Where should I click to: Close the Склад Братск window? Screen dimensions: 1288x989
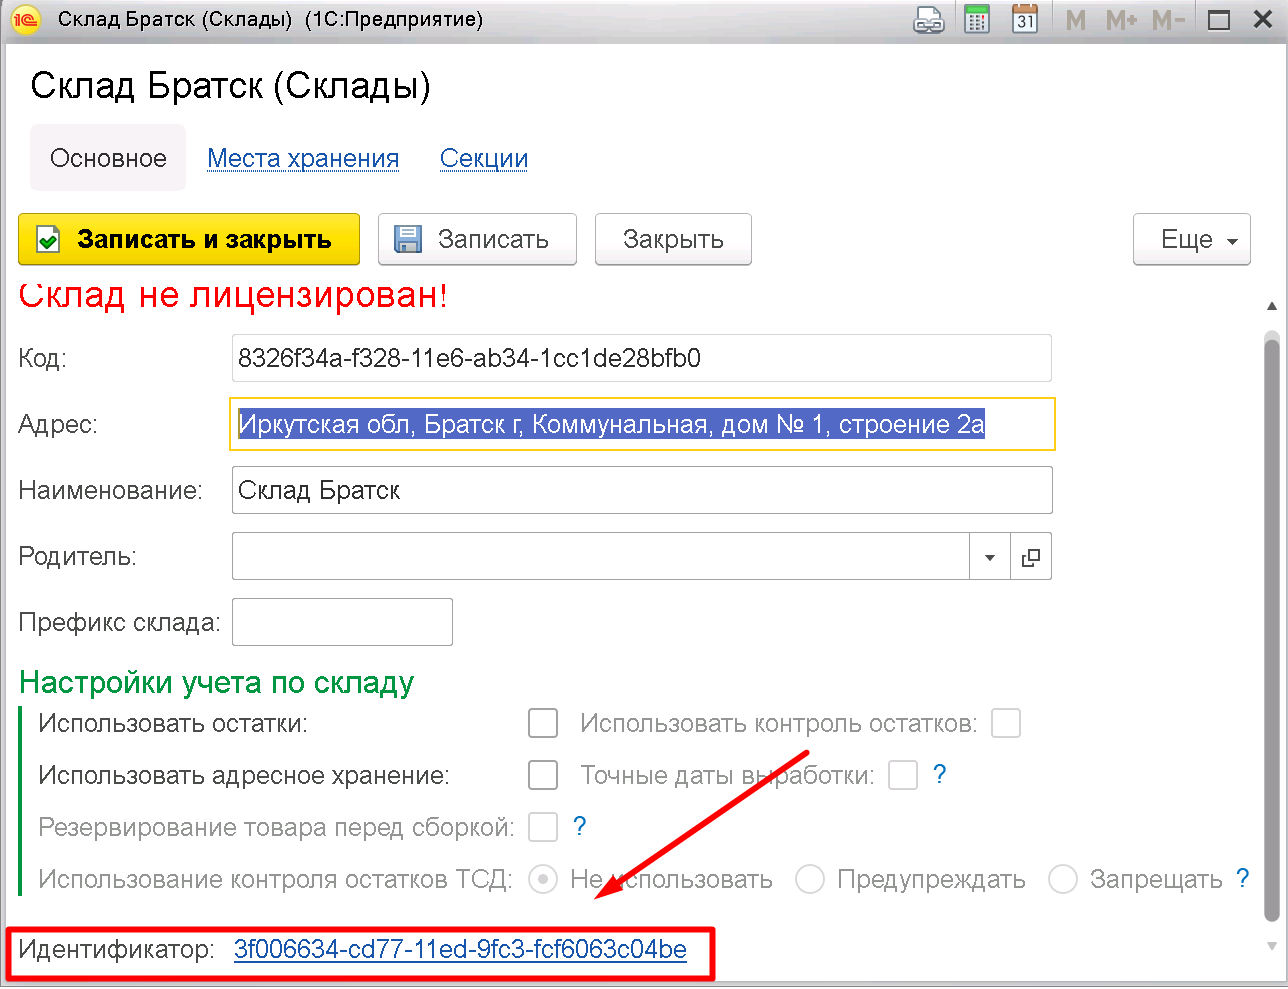(1263, 20)
